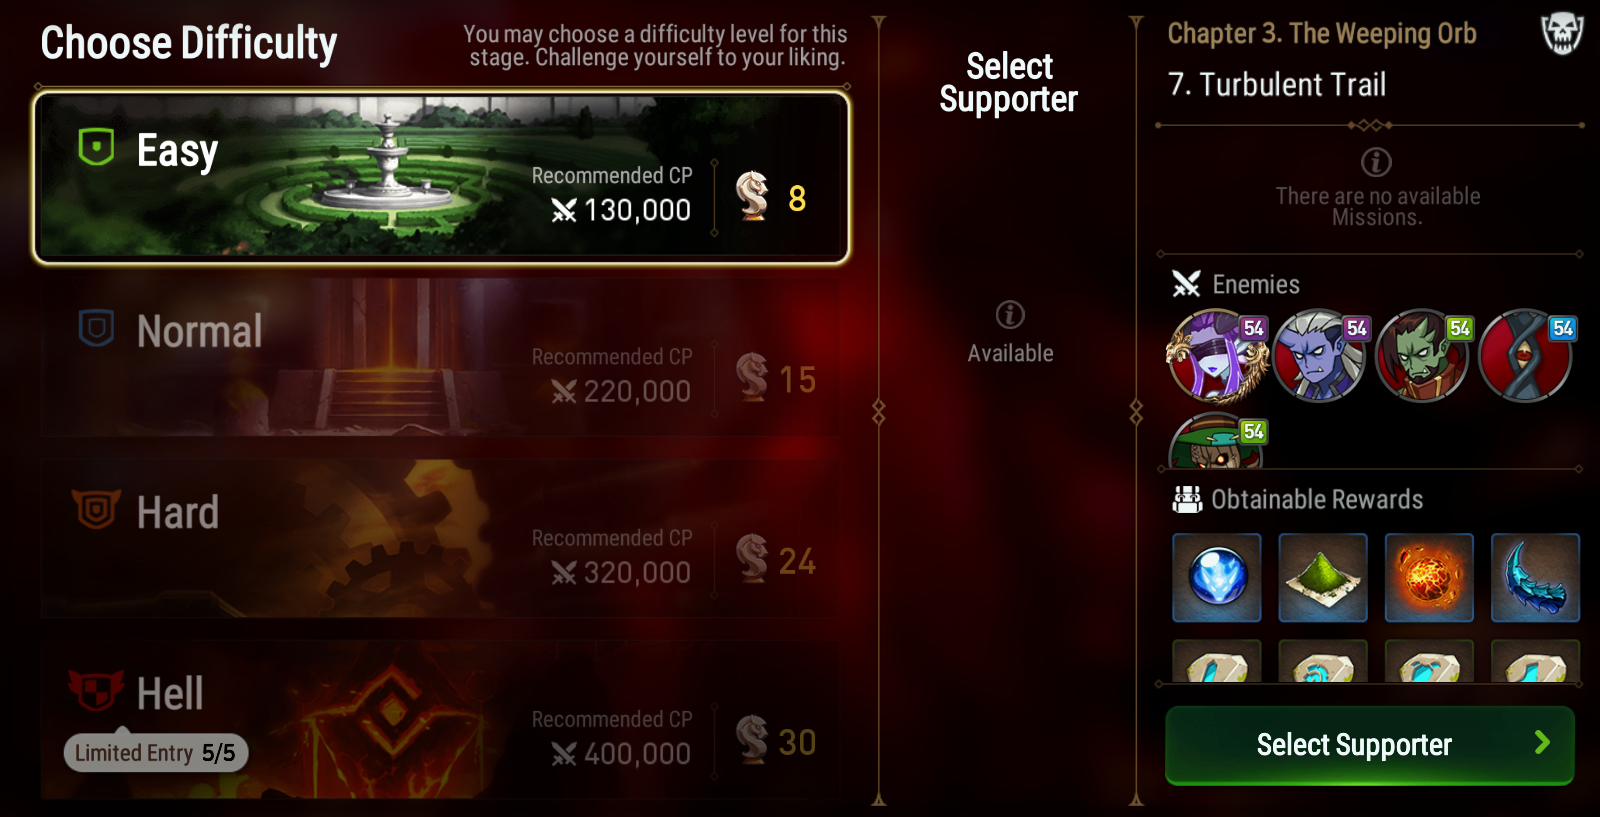Select the Normal difficulty option
This screenshot has height=817, width=1600.
click(441, 358)
